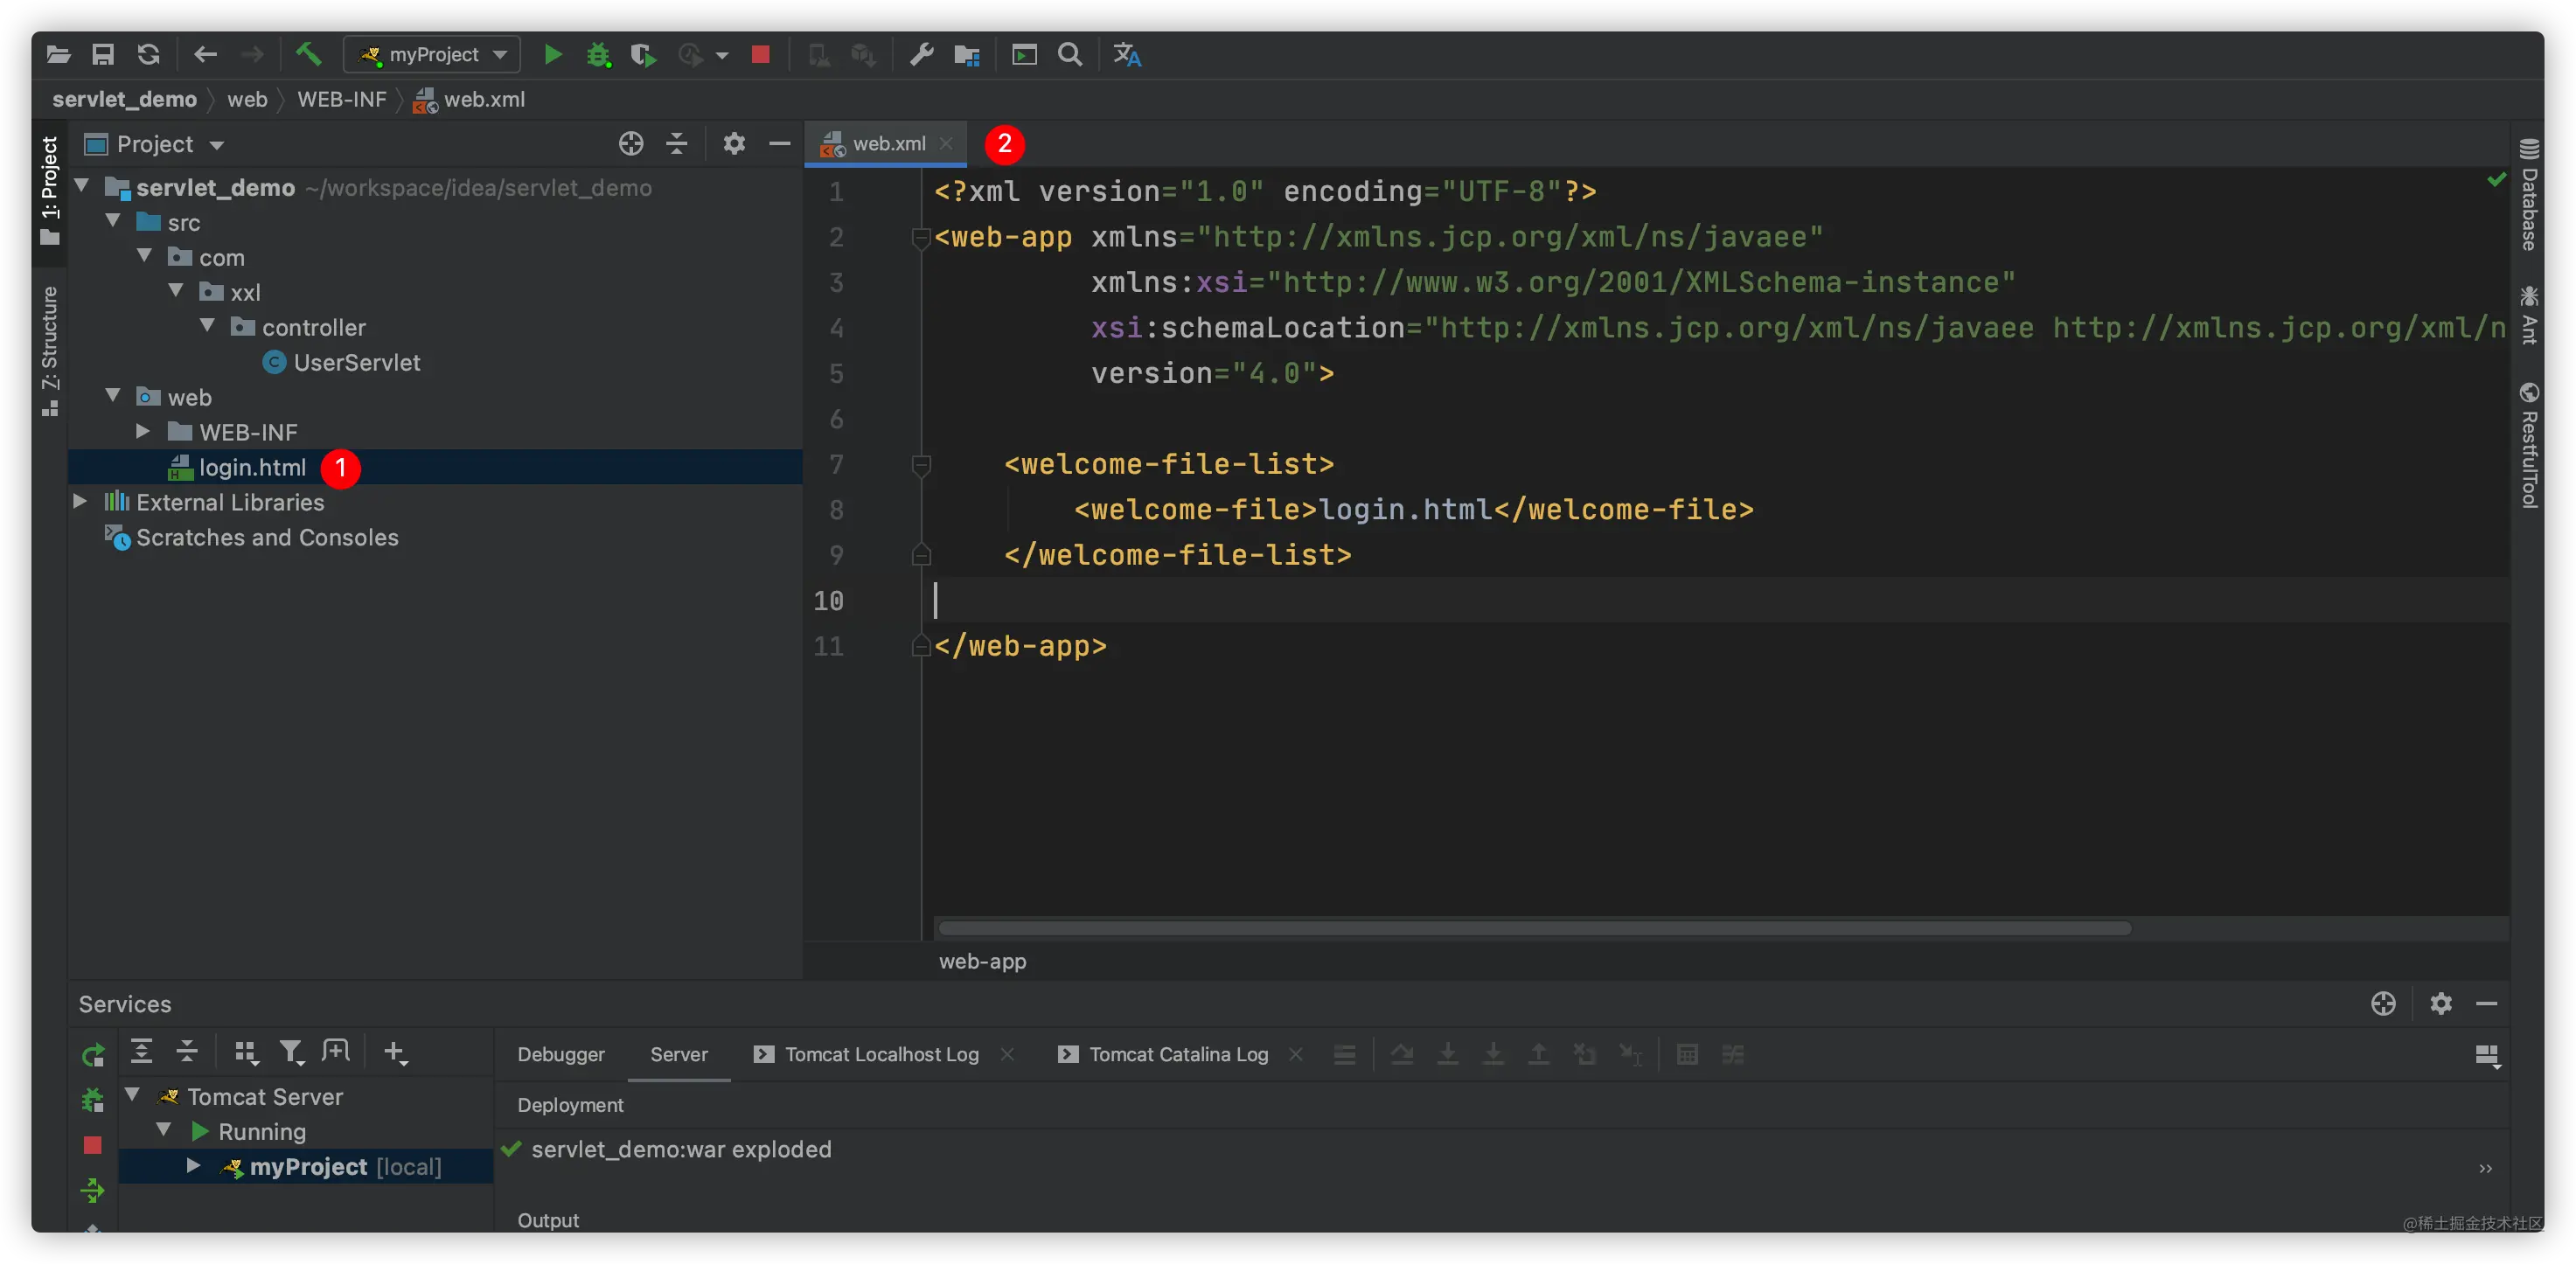The width and height of the screenshot is (2576, 1264).
Task: Switch to the Debugger tab
Action: coord(560,1054)
